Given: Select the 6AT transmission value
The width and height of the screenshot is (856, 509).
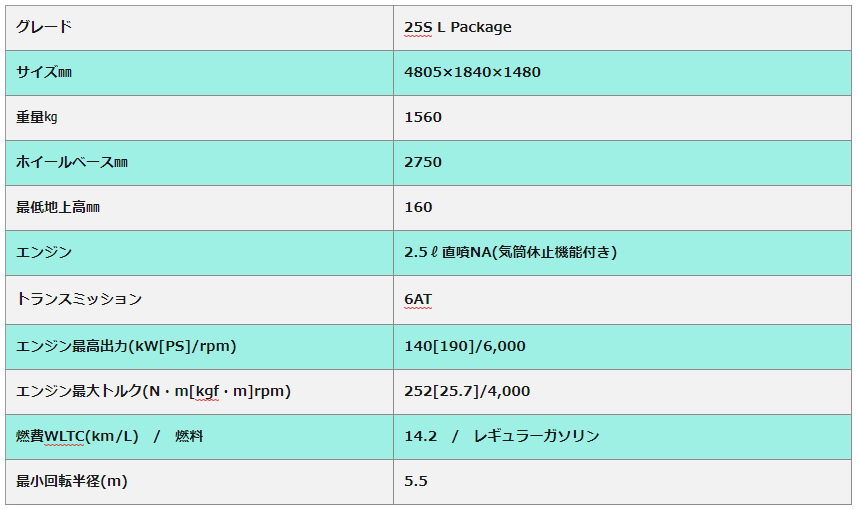Looking at the screenshot, I should coord(418,298).
